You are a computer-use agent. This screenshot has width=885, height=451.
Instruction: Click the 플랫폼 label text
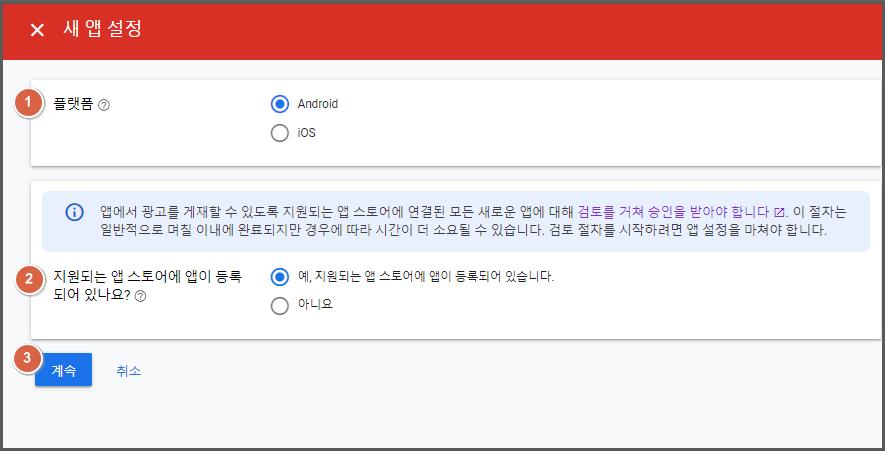click(x=73, y=104)
